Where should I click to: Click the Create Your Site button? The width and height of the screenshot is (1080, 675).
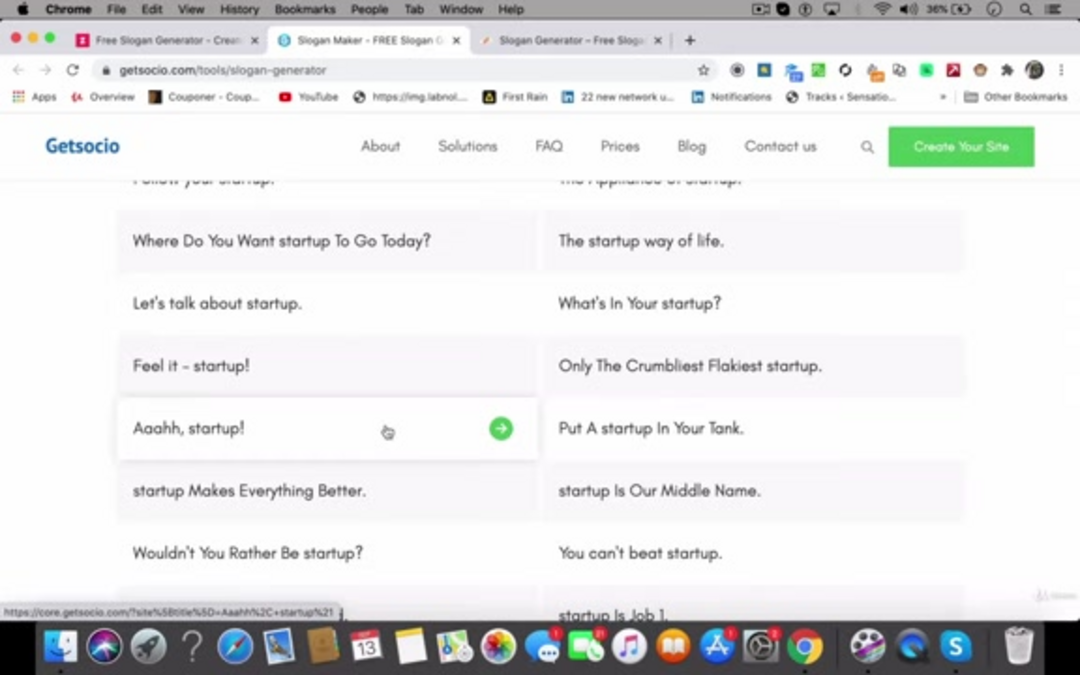click(x=961, y=147)
